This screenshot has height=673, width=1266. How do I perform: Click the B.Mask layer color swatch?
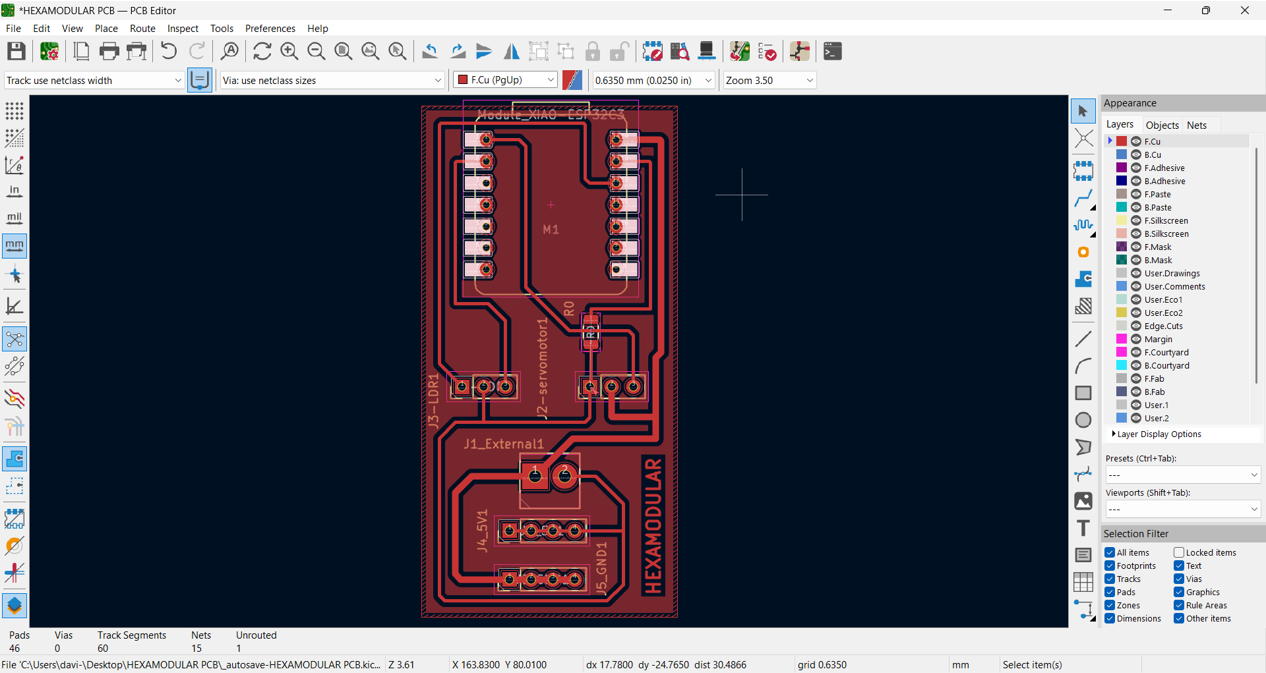(1122, 260)
